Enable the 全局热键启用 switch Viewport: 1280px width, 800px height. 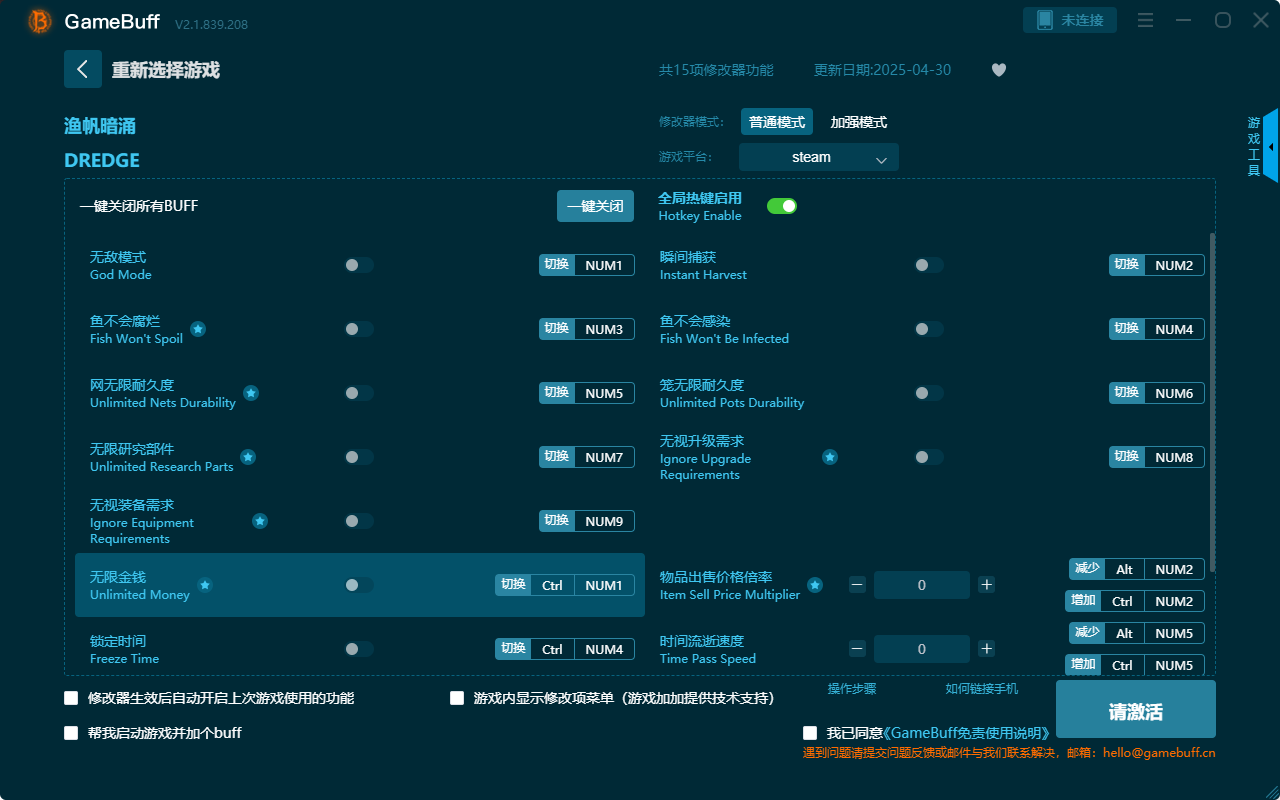[781, 206]
